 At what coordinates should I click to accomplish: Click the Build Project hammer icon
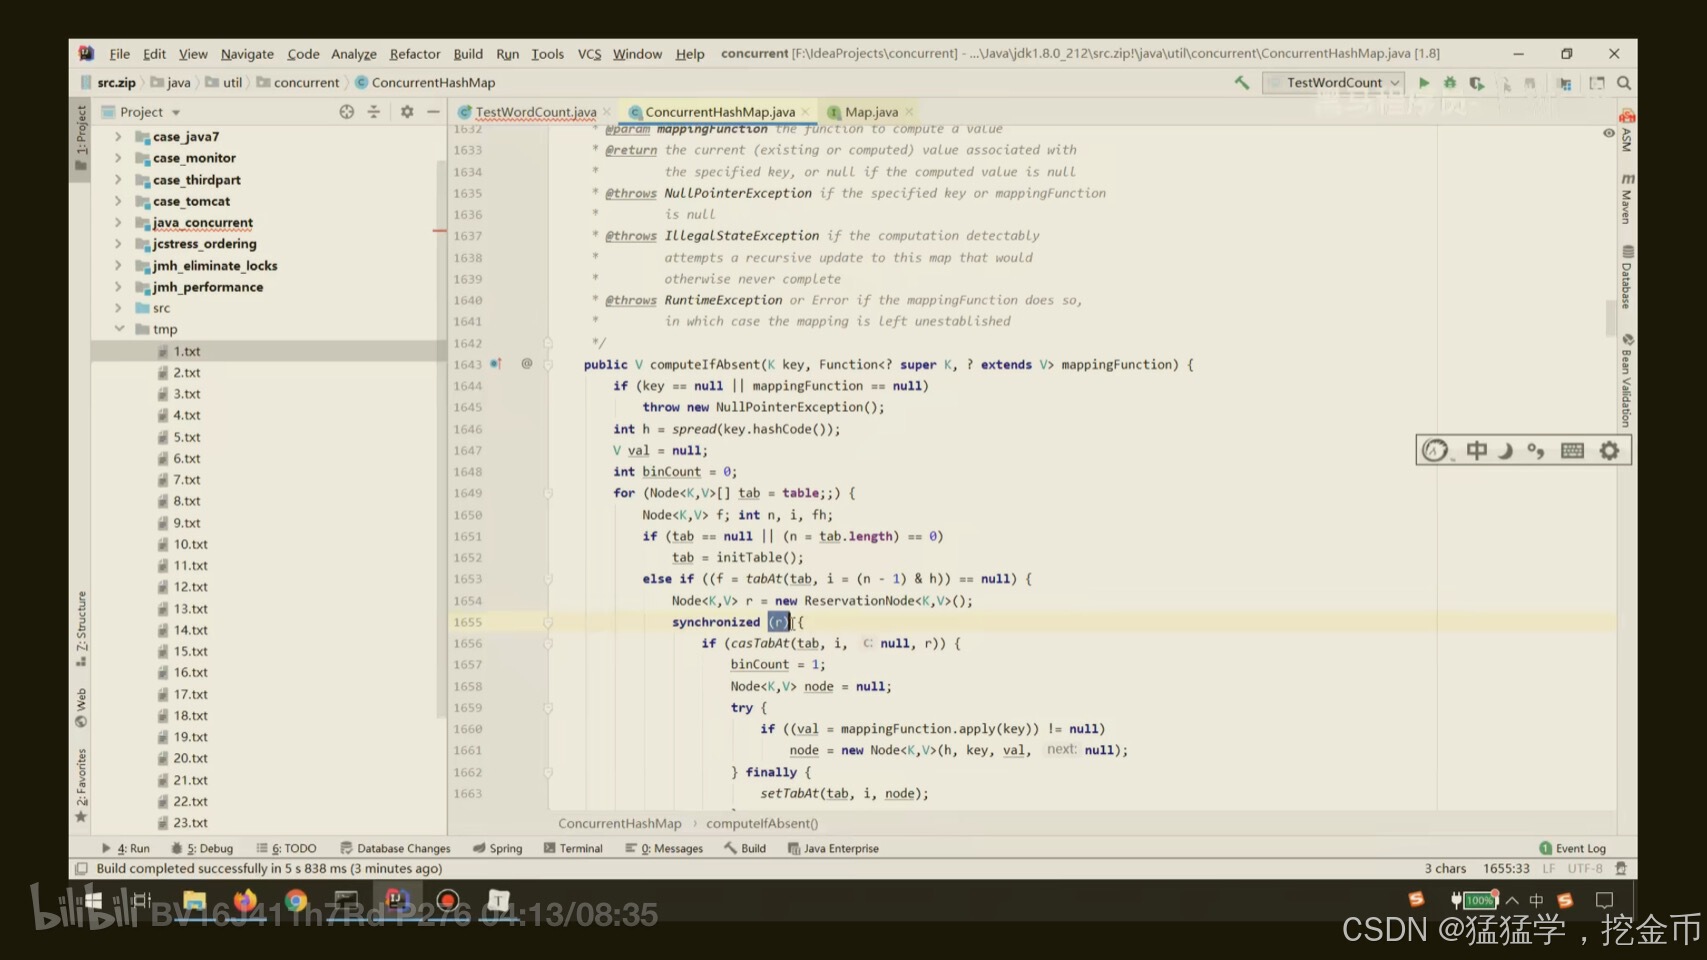click(x=1242, y=83)
